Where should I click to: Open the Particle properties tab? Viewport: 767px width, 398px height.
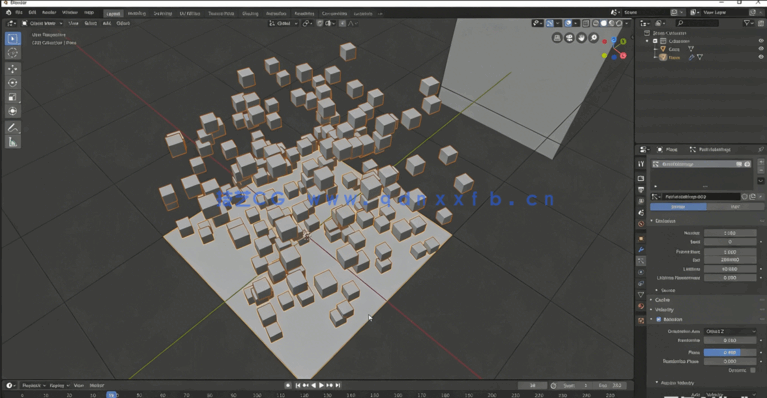[x=641, y=261]
